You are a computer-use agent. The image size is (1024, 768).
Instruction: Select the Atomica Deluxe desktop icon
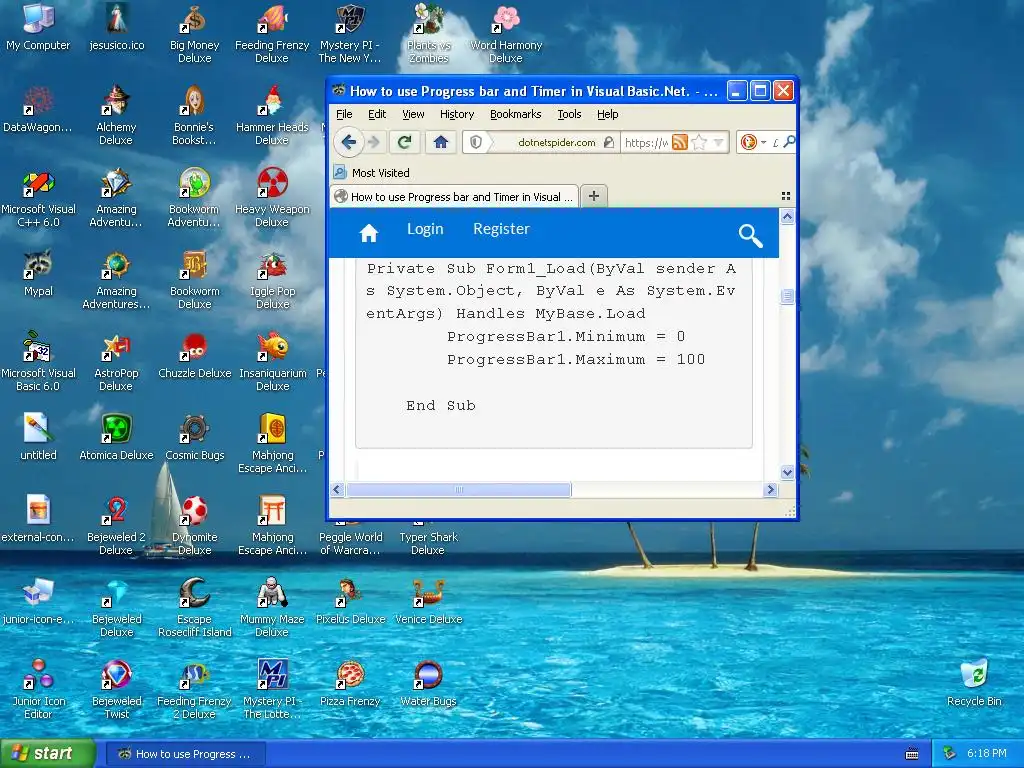coord(116,437)
